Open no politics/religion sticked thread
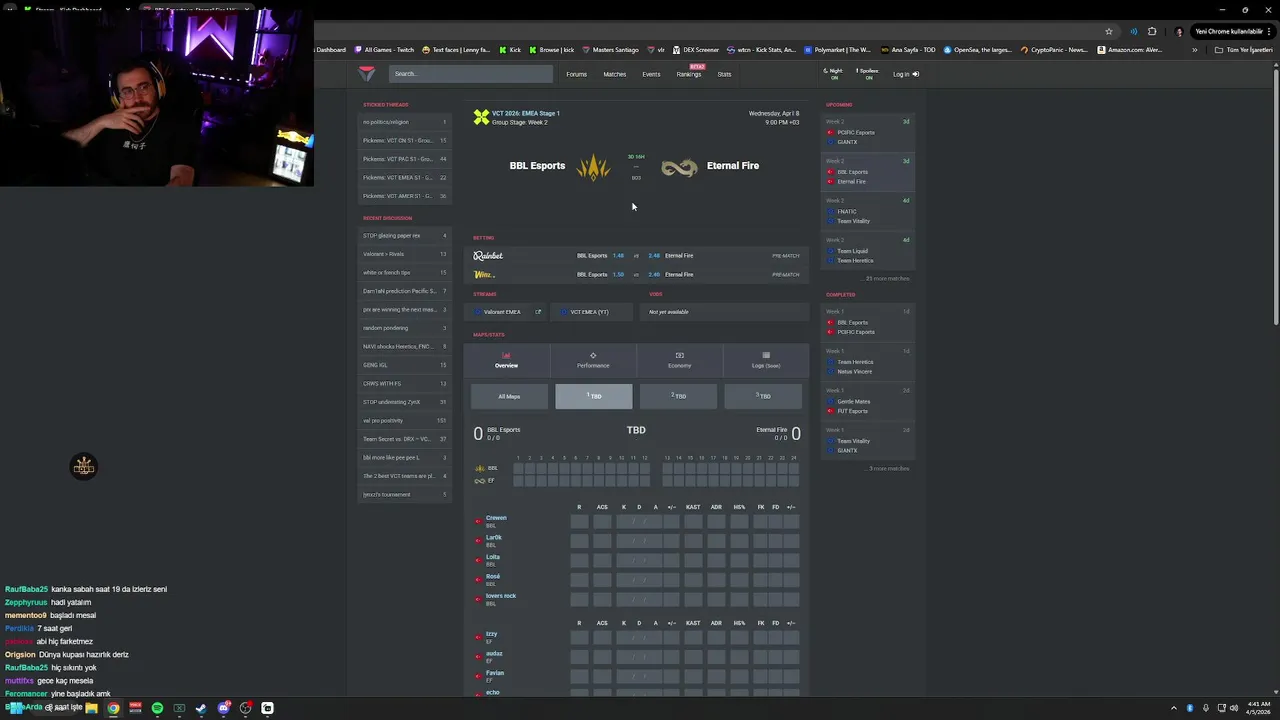Image resolution: width=1280 pixels, height=720 pixels. (405, 122)
